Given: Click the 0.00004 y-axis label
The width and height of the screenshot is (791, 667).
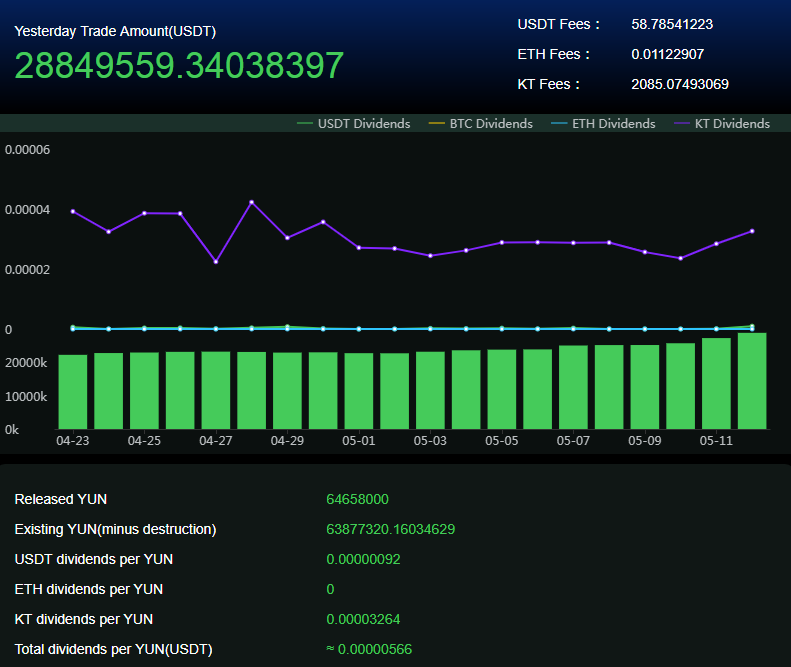Looking at the screenshot, I should click(x=27, y=210).
